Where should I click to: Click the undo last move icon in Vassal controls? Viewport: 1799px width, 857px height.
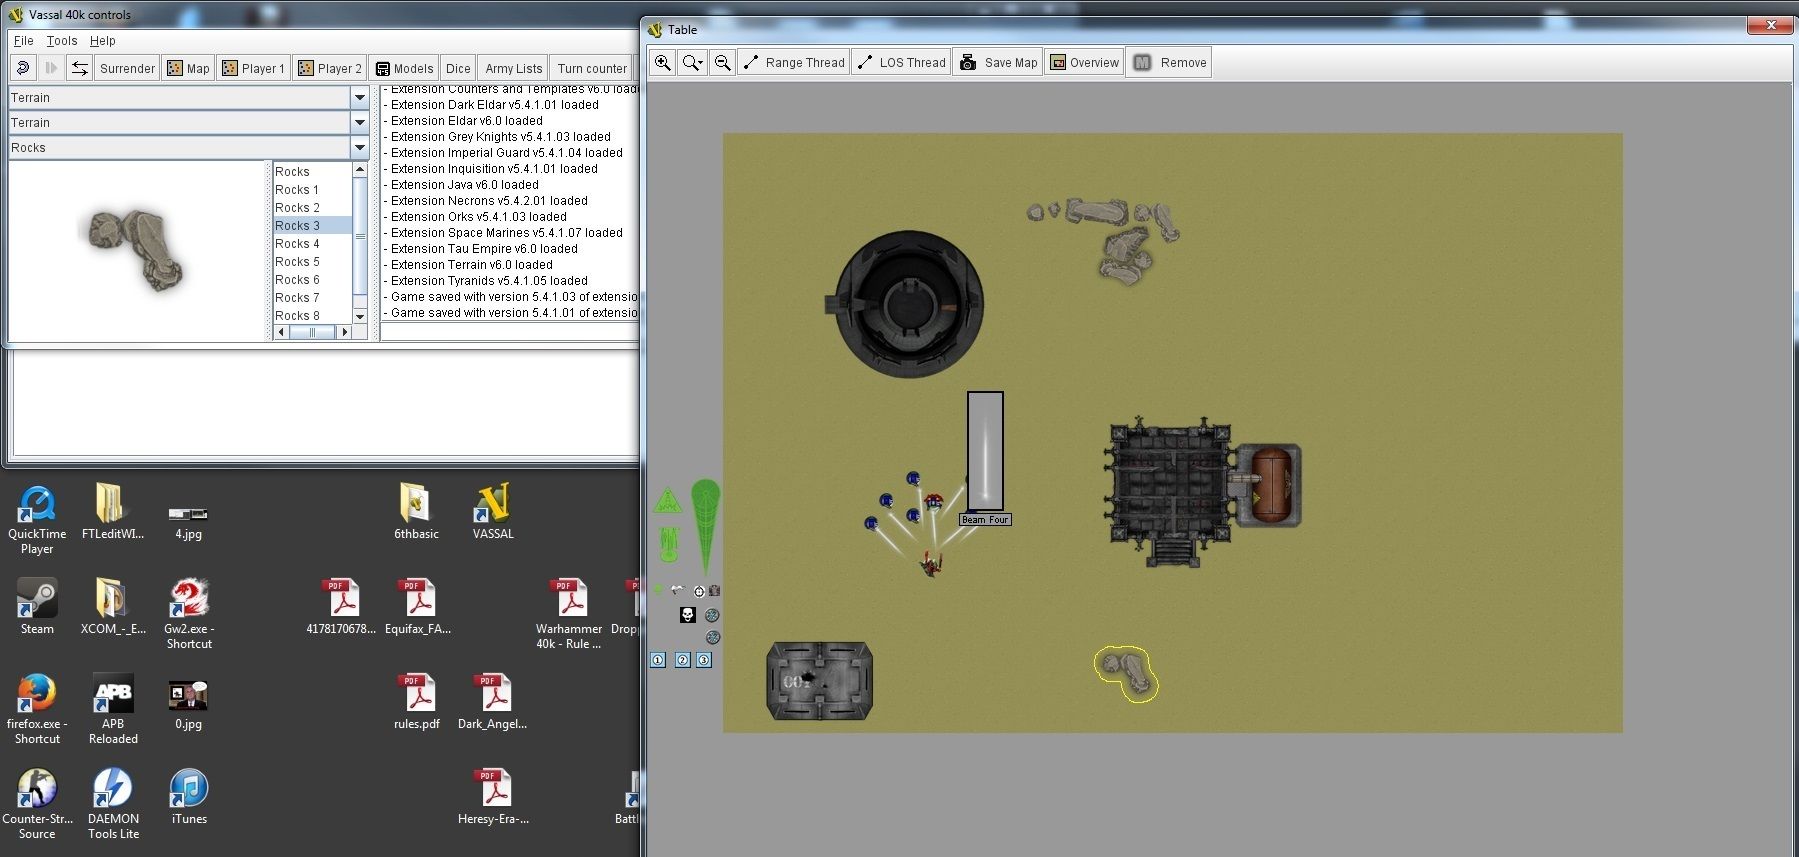point(23,68)
